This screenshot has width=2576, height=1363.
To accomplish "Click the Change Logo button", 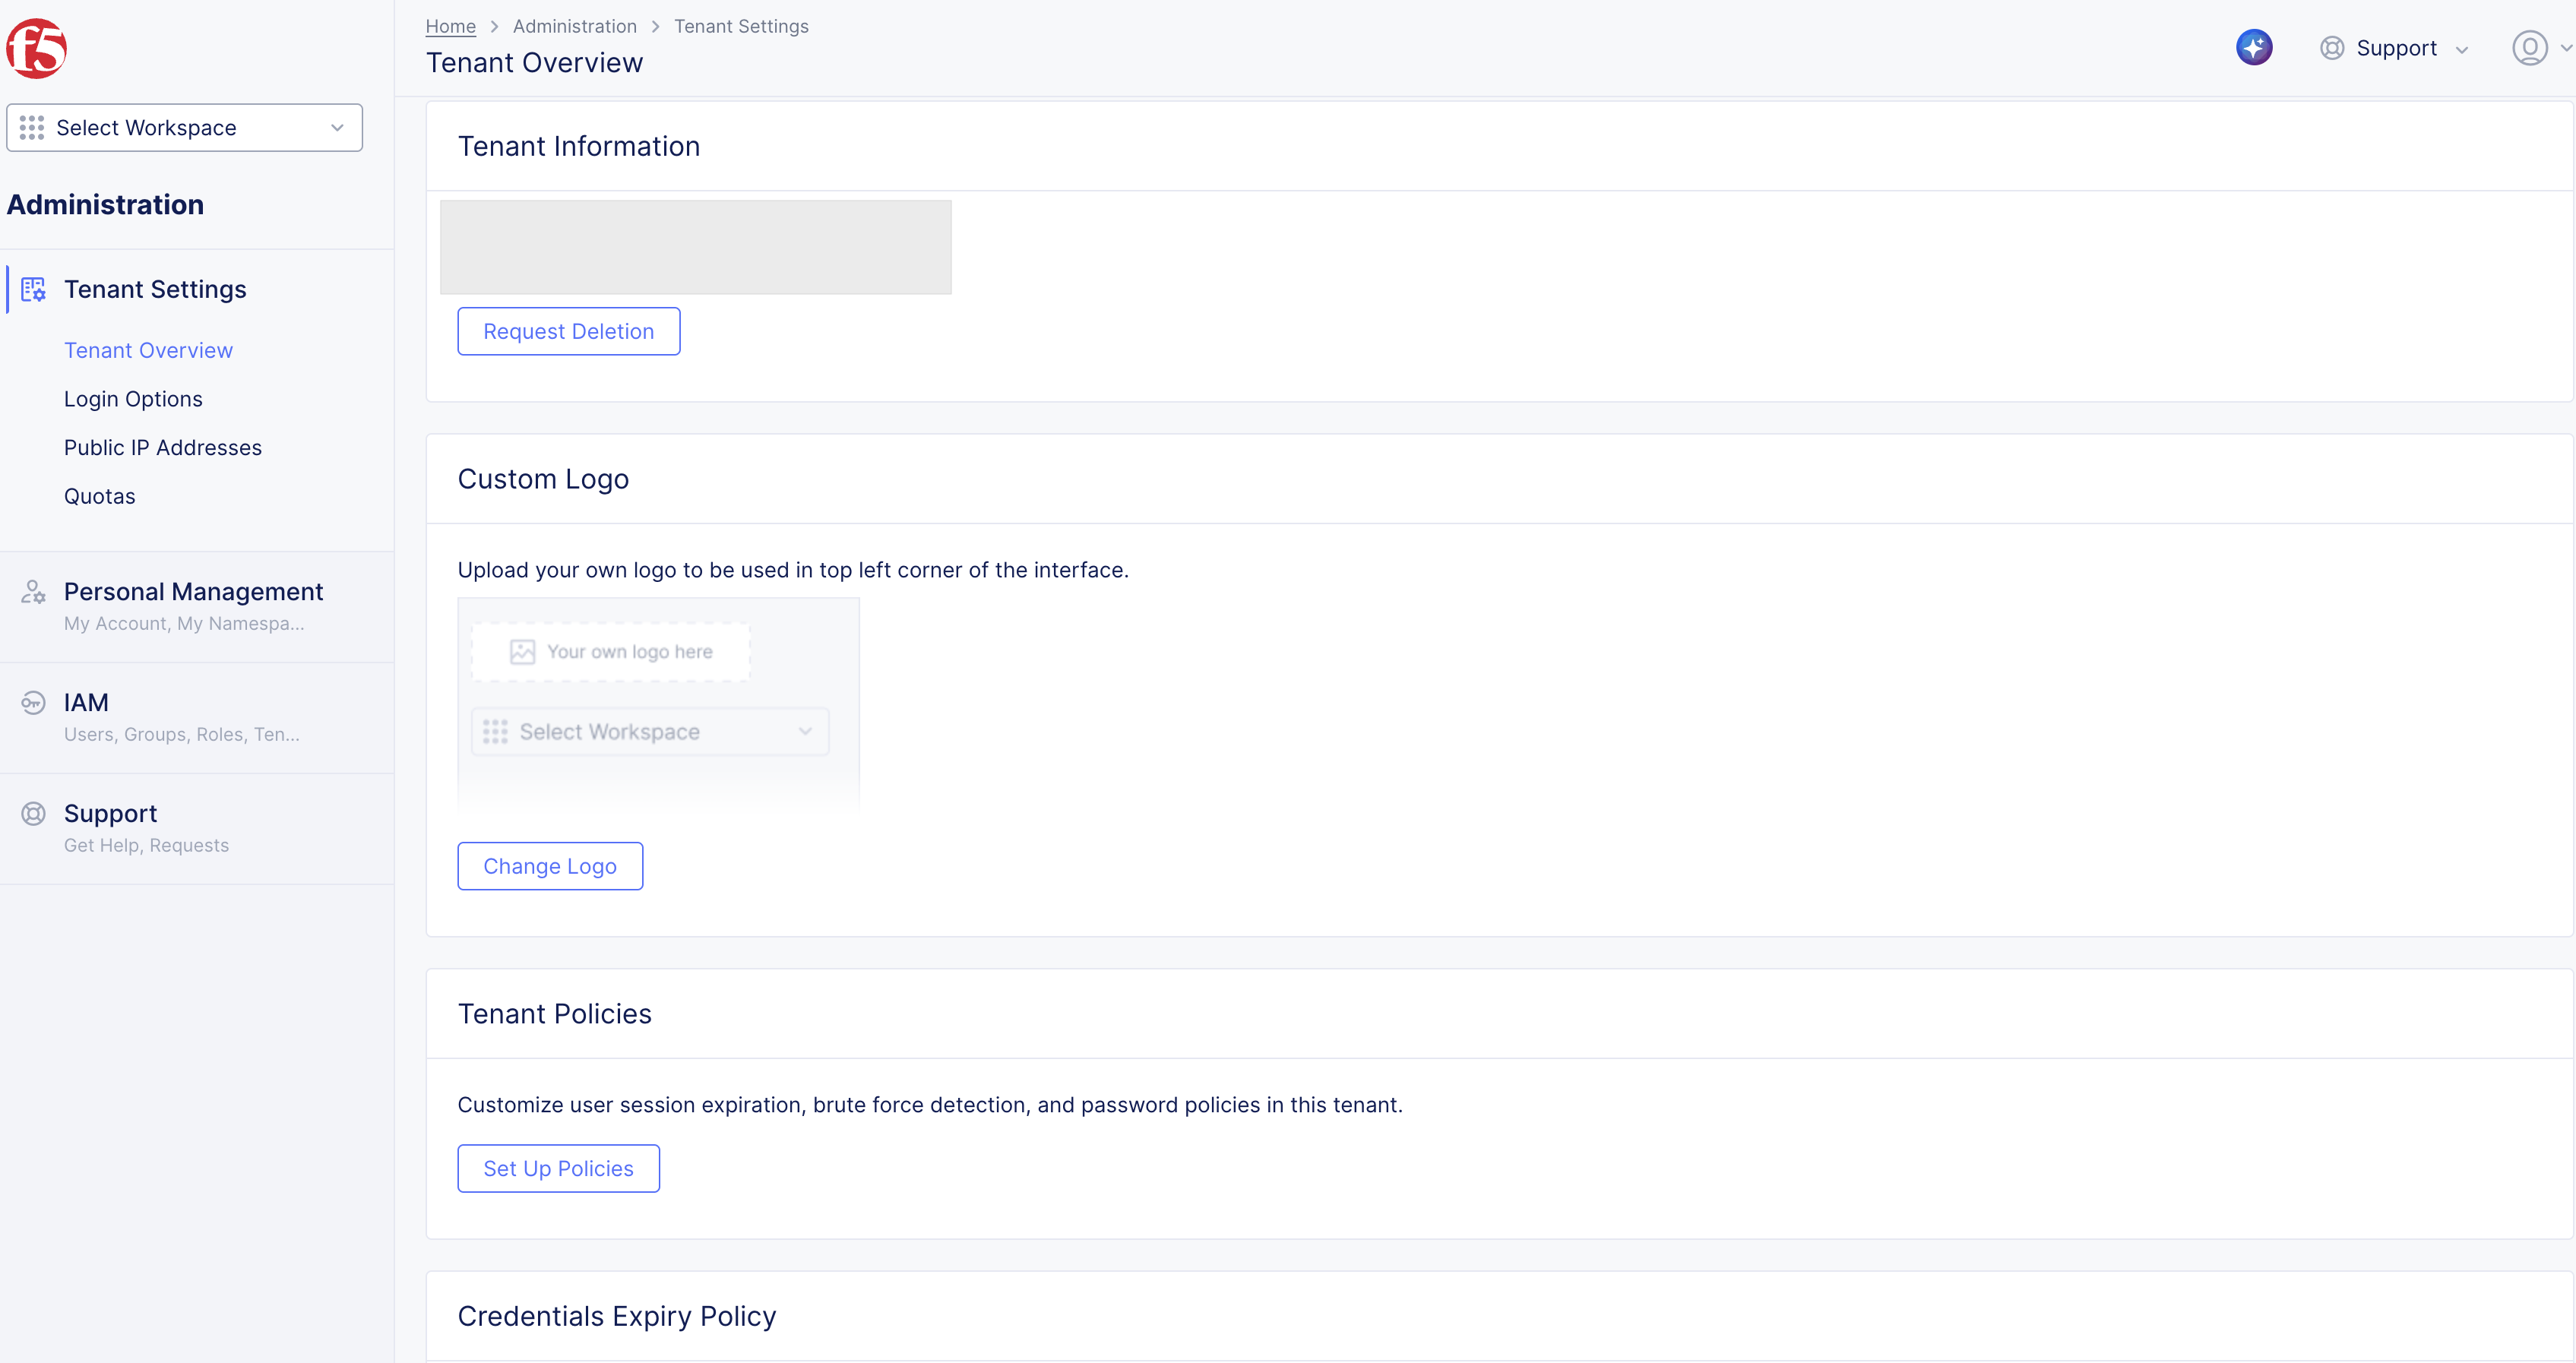I will click(549, 866).
